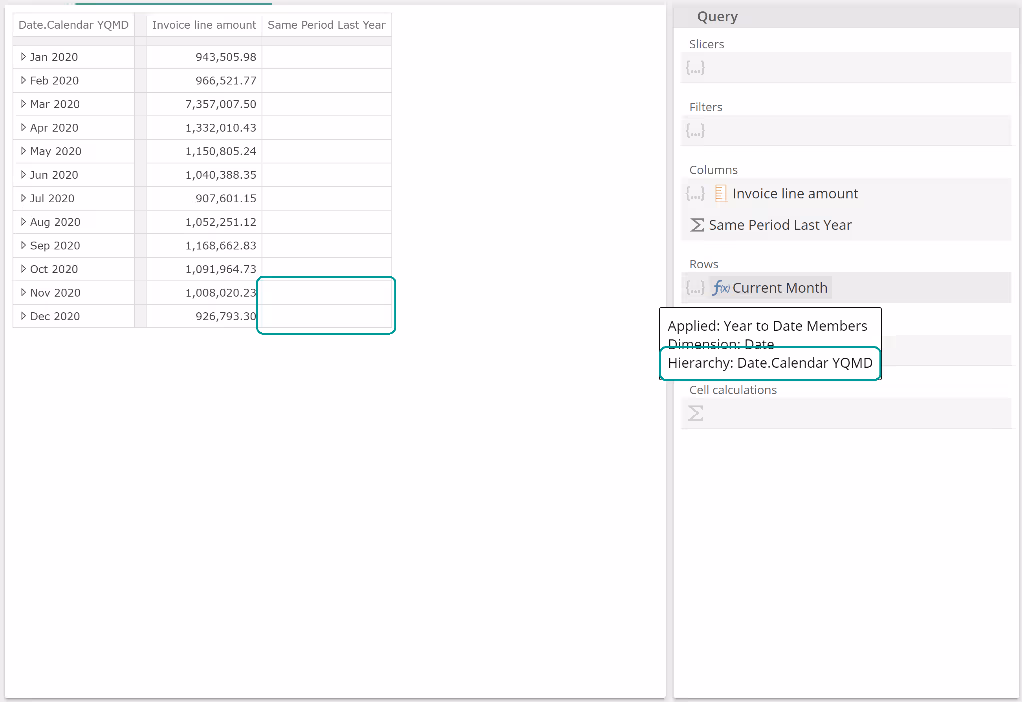Viewport: 1022px width, 702px height.
Task: Click the orange Invoice line amount measure icon
Action: [721, 194]
